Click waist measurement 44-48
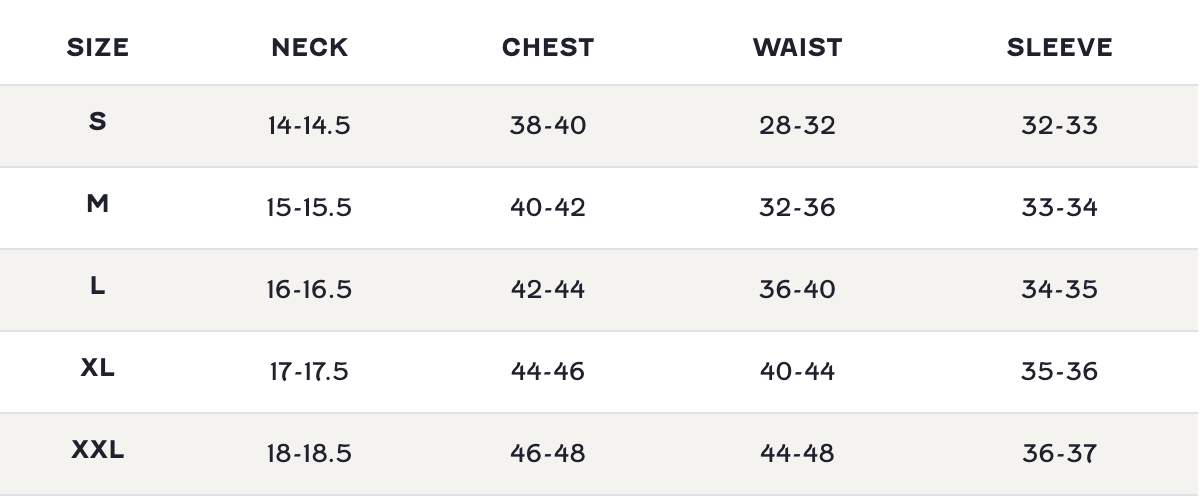Screen dimensions: 1200x496 point(797,454)
